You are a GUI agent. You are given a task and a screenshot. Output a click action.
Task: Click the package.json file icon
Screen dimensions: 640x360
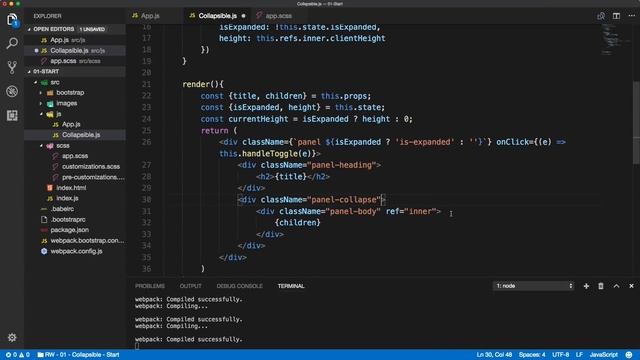44,230
